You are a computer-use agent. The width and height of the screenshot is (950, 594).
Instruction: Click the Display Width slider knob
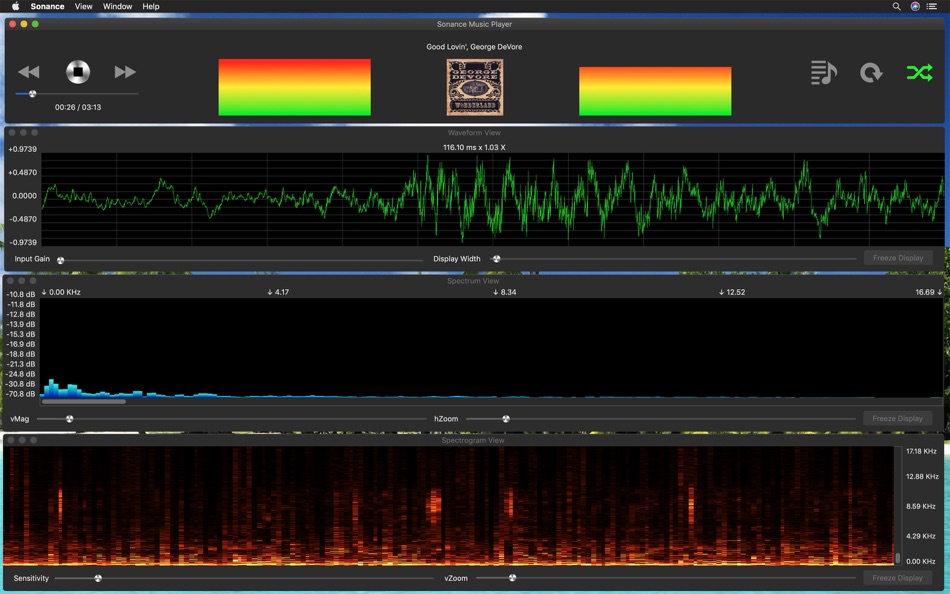(x=496, y=259)
